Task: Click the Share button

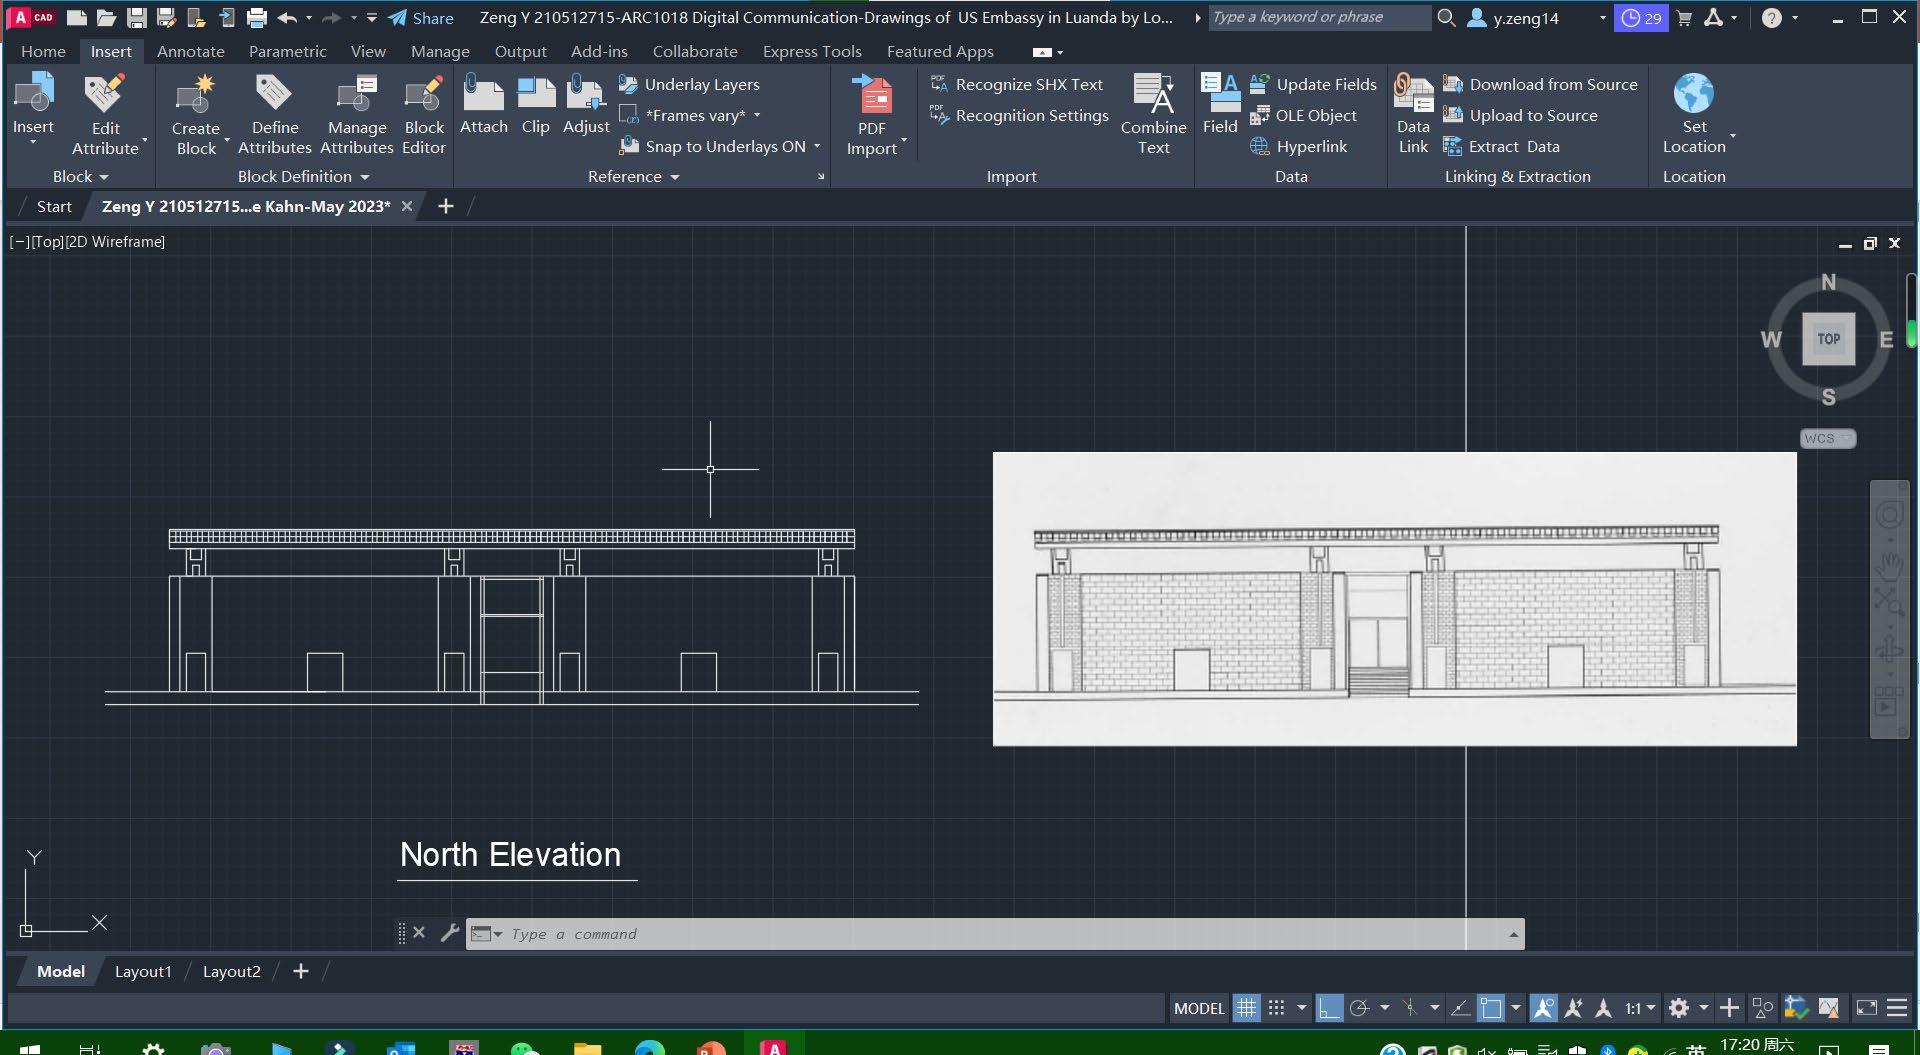Action: pyautogui.click(x=421, y=18)
